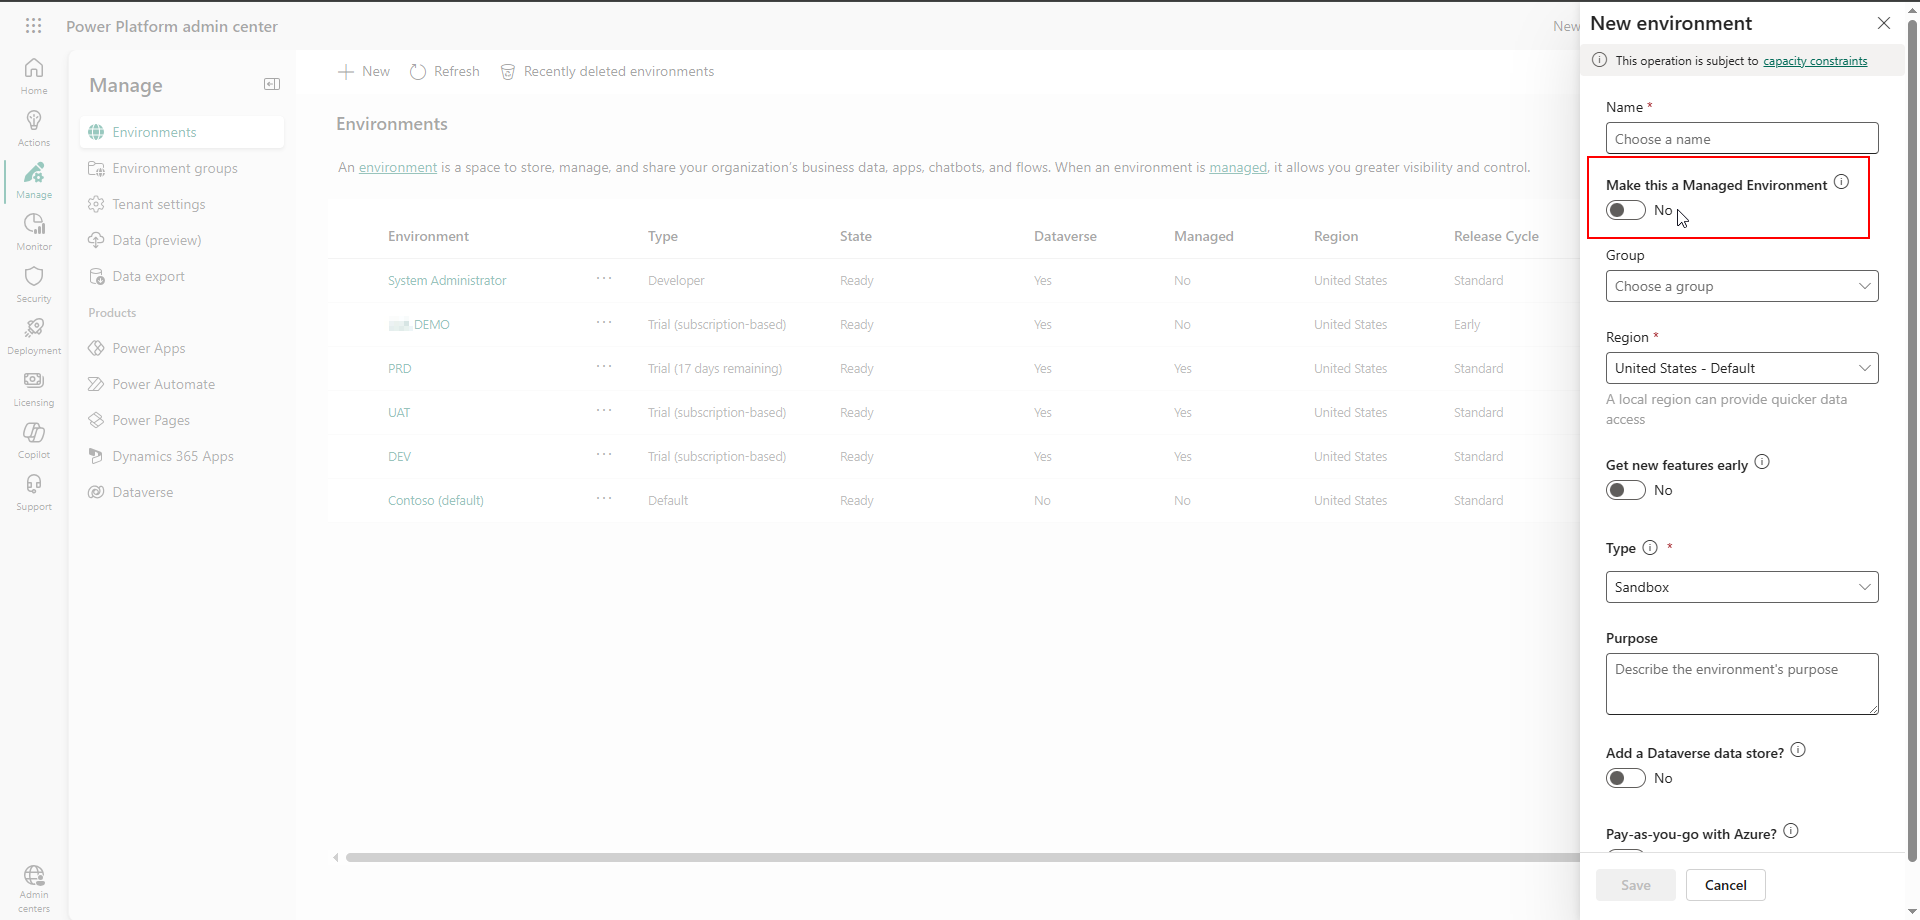This screenshot has width=1920, height=920.
Task: Open the Region dropdown
Action: pos(1741,369)
